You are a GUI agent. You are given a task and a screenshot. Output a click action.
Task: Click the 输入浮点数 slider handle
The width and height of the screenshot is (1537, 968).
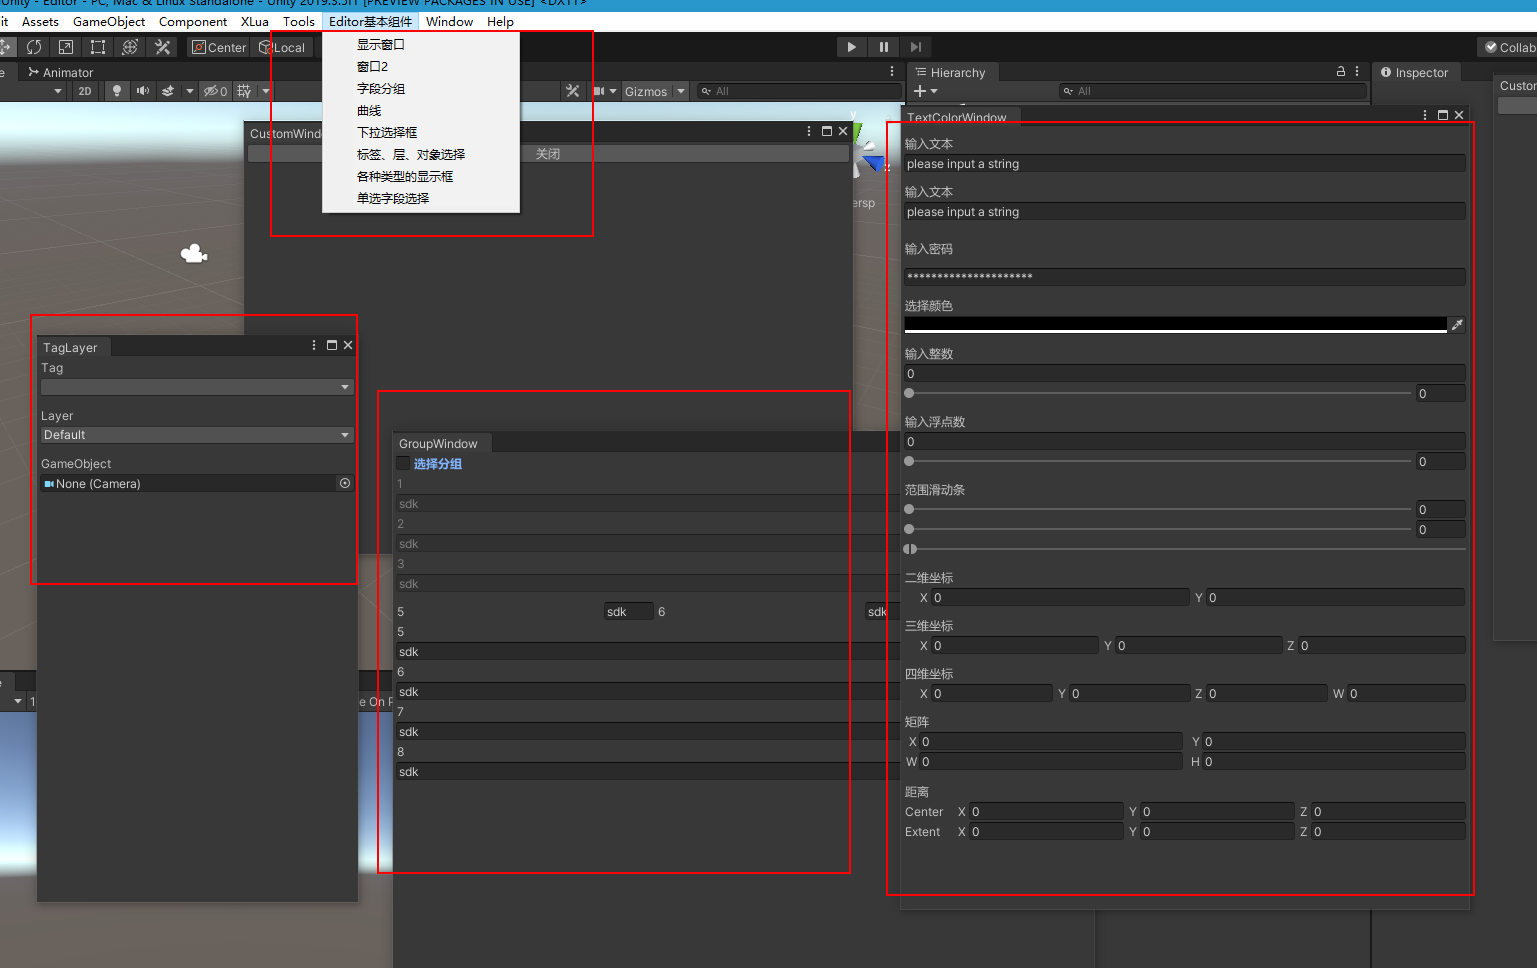(x=909, y=461)
